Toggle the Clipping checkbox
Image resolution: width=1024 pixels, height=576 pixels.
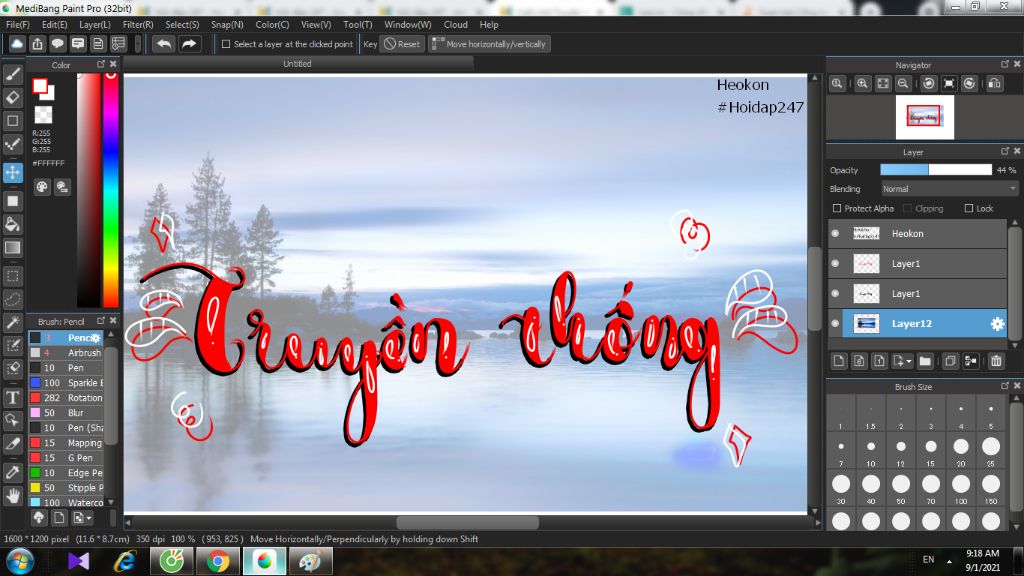coord(907,208)
